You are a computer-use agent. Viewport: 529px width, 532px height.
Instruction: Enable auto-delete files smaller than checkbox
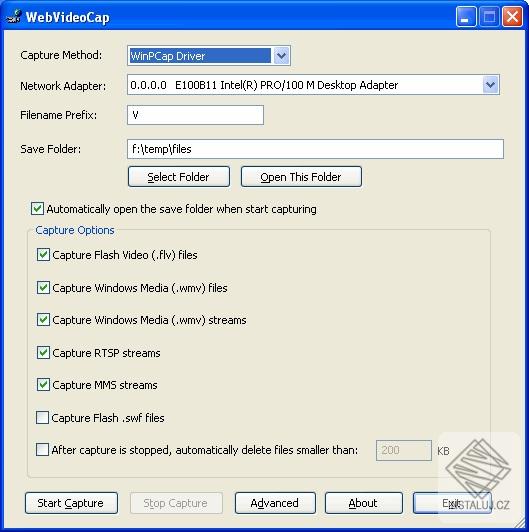click(x=42, y=450)
